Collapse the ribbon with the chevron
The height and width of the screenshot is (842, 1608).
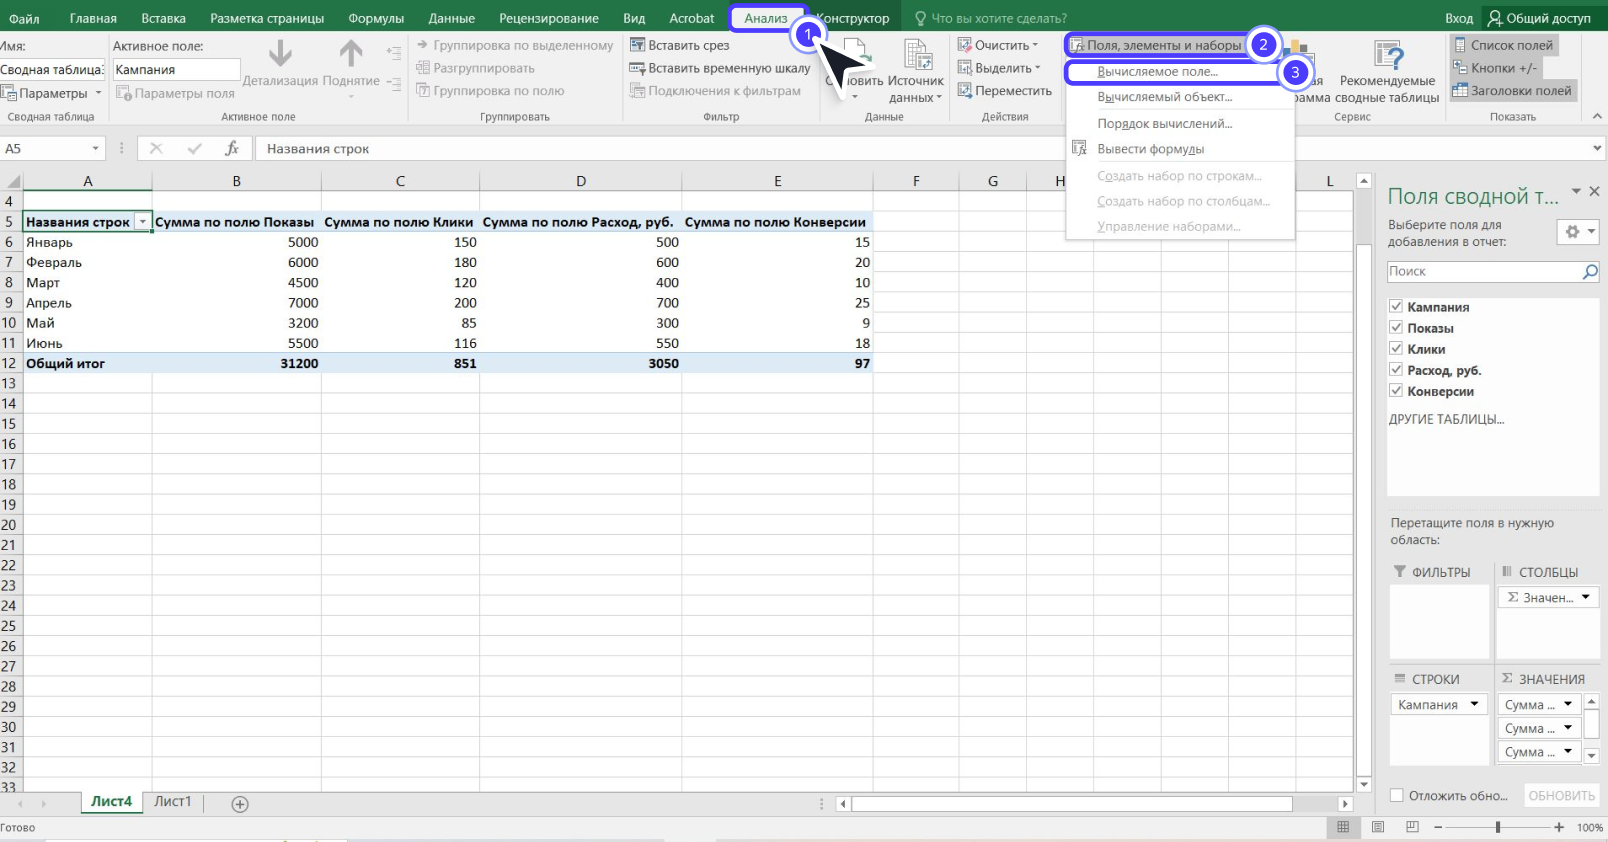(x=1597, y=117)
